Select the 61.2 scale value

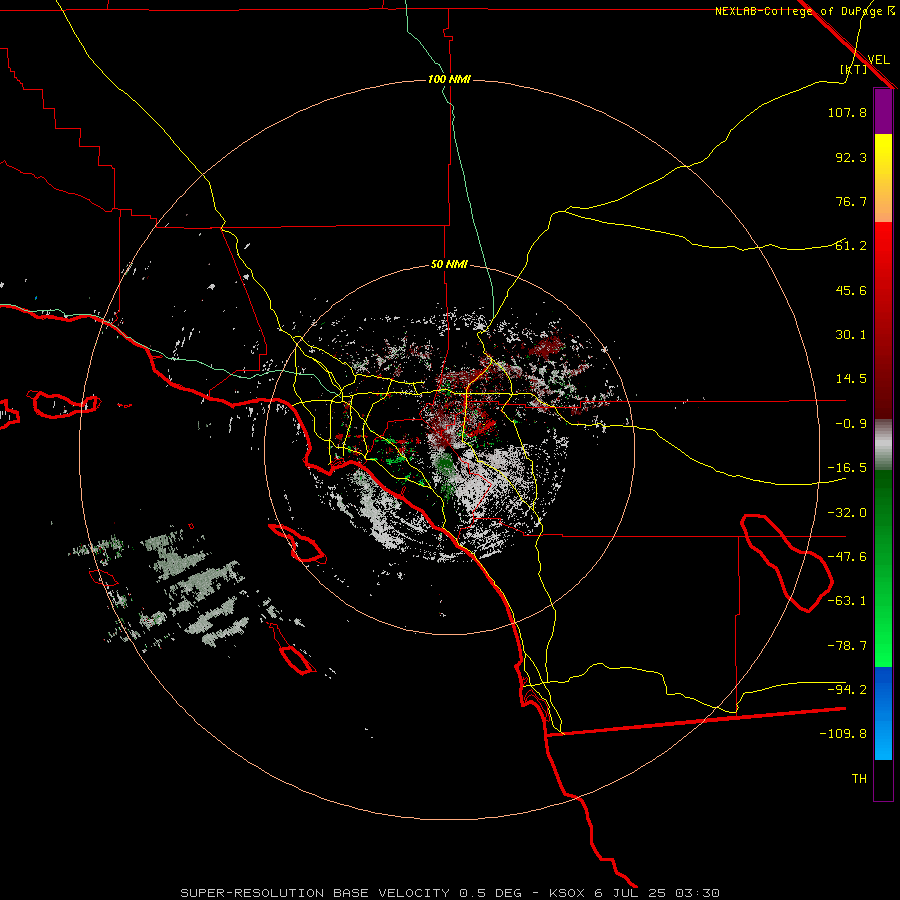pos(851,246)
